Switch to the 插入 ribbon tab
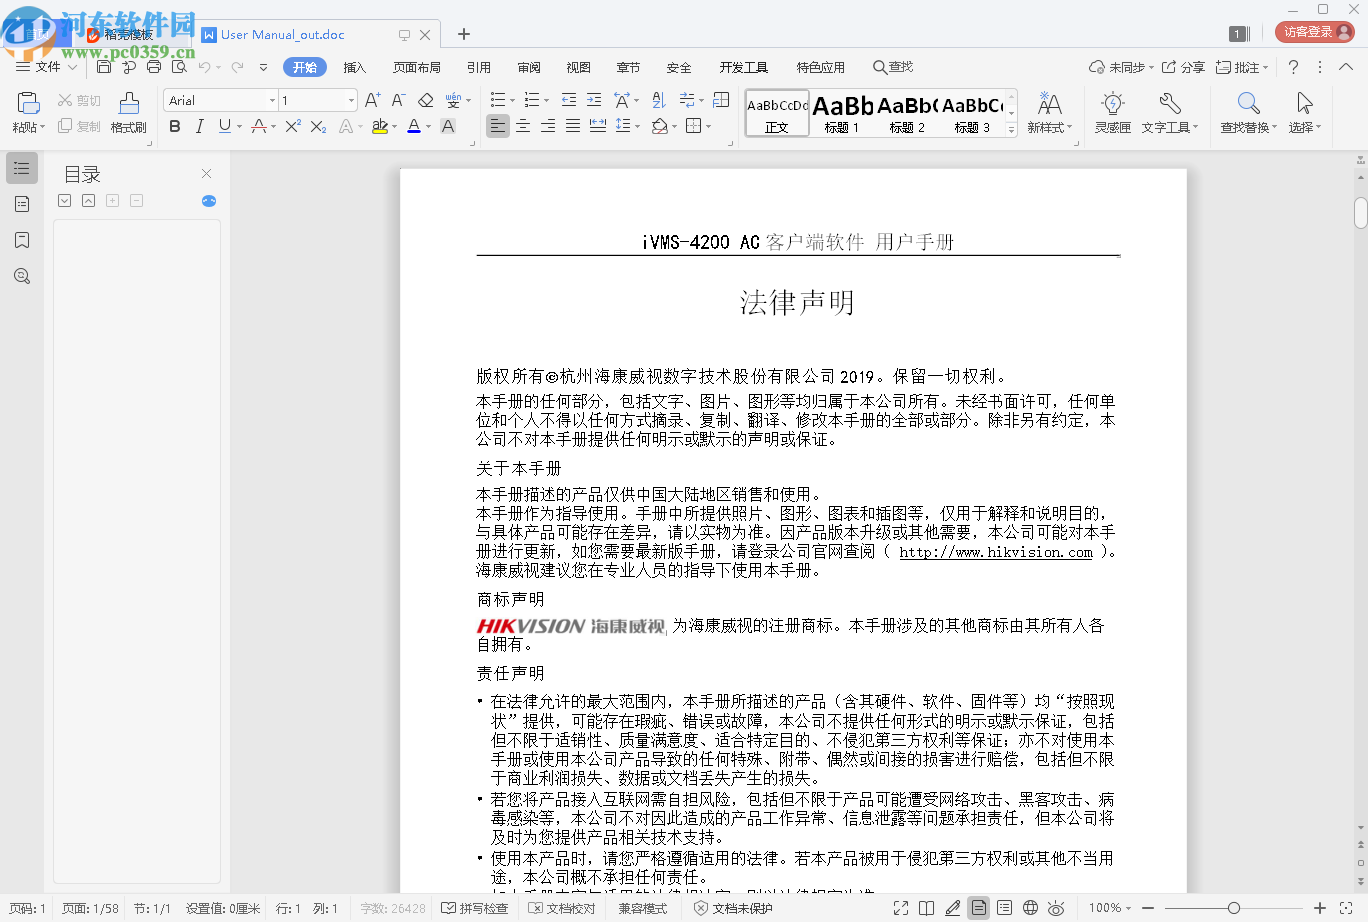This screenshot has height=922, width=1368. click(x=355, y=67)
